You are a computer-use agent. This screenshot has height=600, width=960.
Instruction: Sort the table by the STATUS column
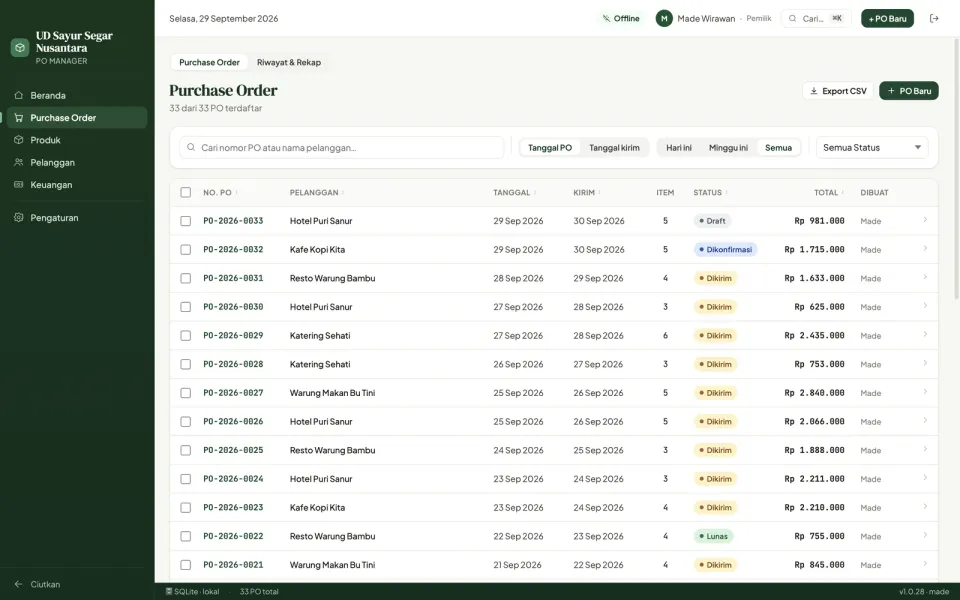pyautogui.click(x=710, y=192)
